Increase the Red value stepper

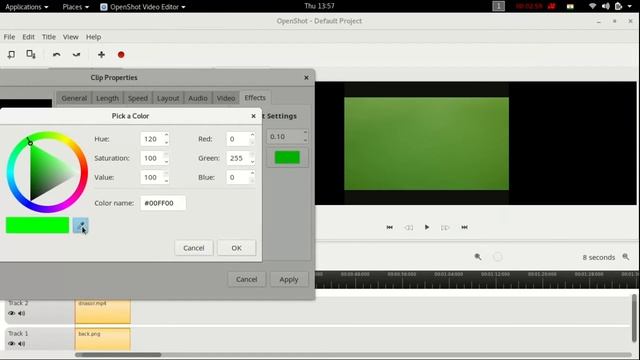pos(252,135)
